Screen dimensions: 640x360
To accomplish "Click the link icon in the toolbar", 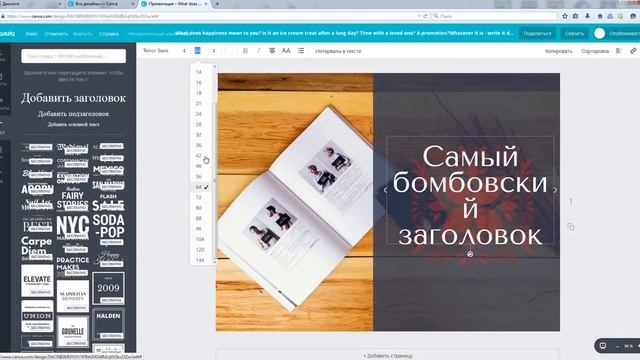I will (x=633, y=51).
